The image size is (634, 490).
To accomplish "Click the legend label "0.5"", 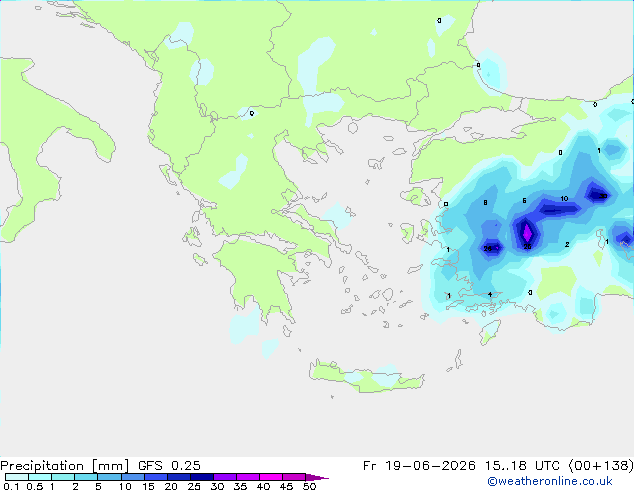I will 35,486.
